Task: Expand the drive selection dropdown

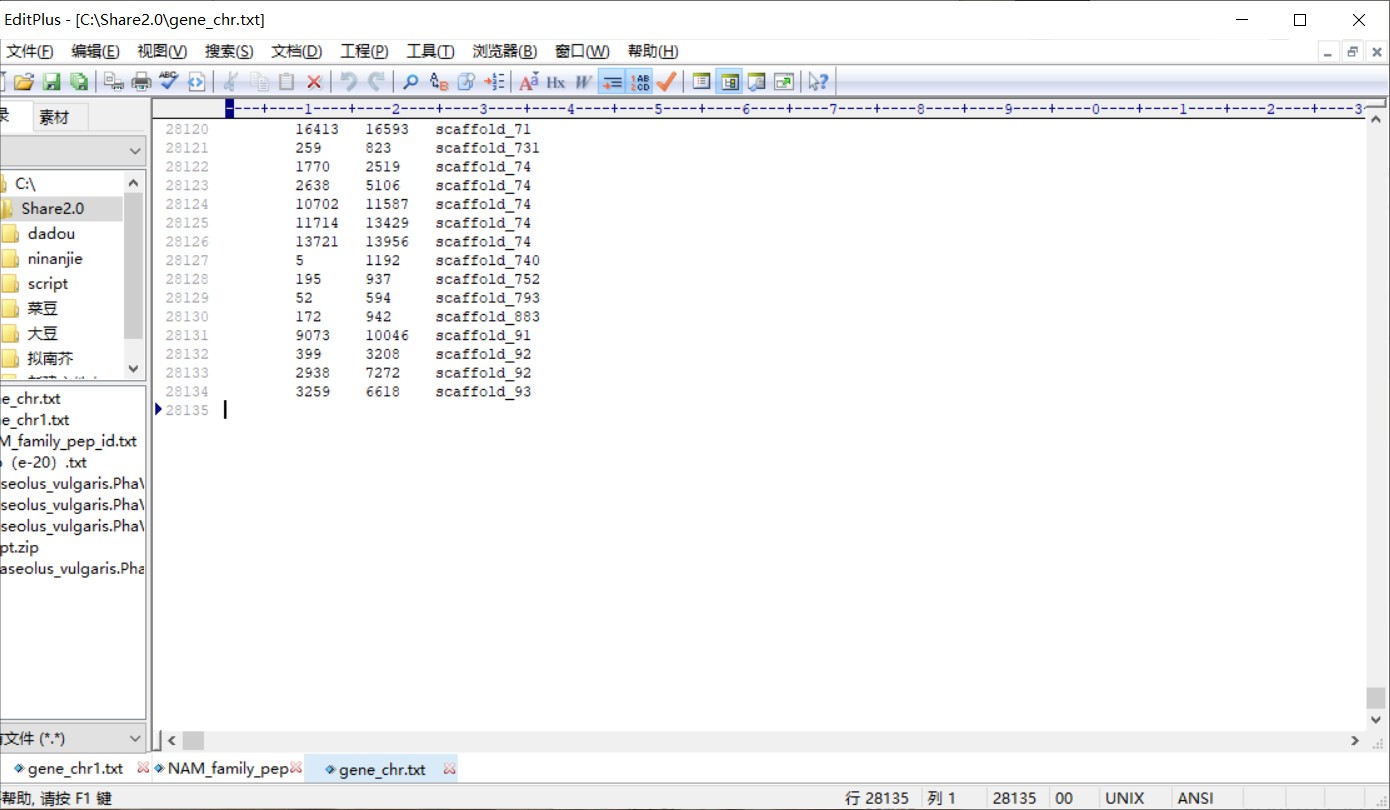Action: pyautogui.click(x=135, y=151)
